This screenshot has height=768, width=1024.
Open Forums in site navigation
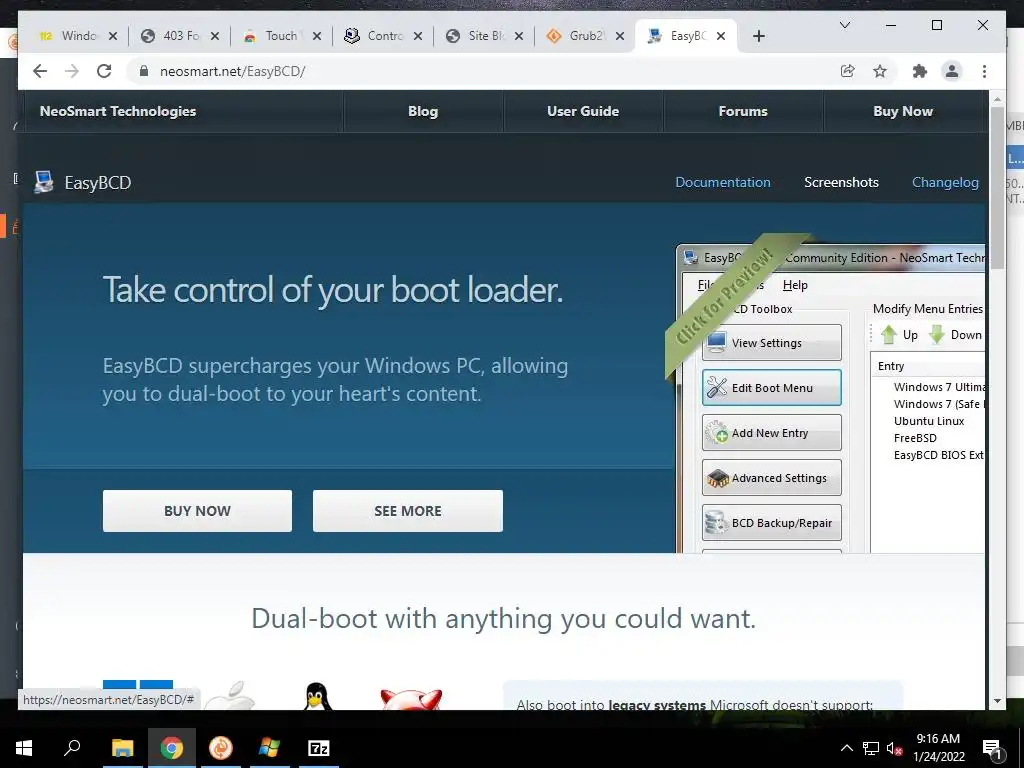743,111
